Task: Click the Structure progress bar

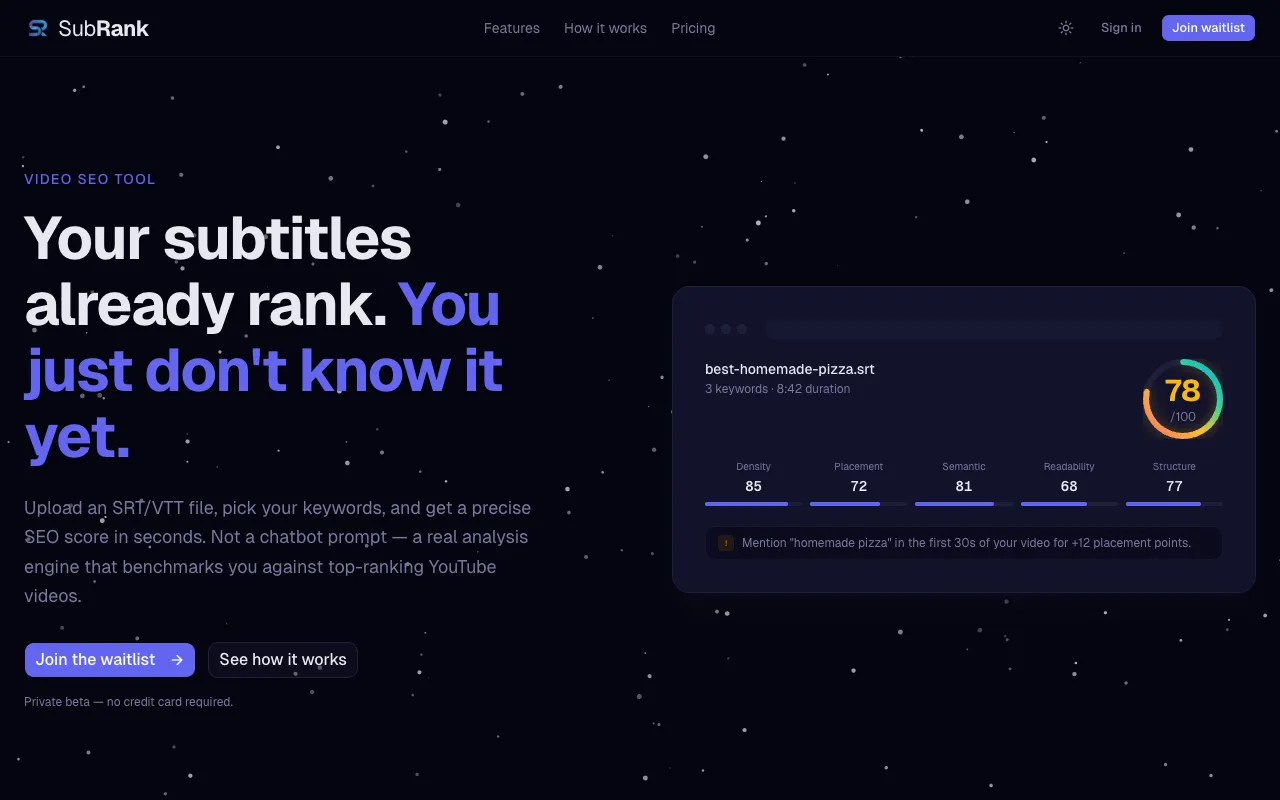Action: point(1174,504)
